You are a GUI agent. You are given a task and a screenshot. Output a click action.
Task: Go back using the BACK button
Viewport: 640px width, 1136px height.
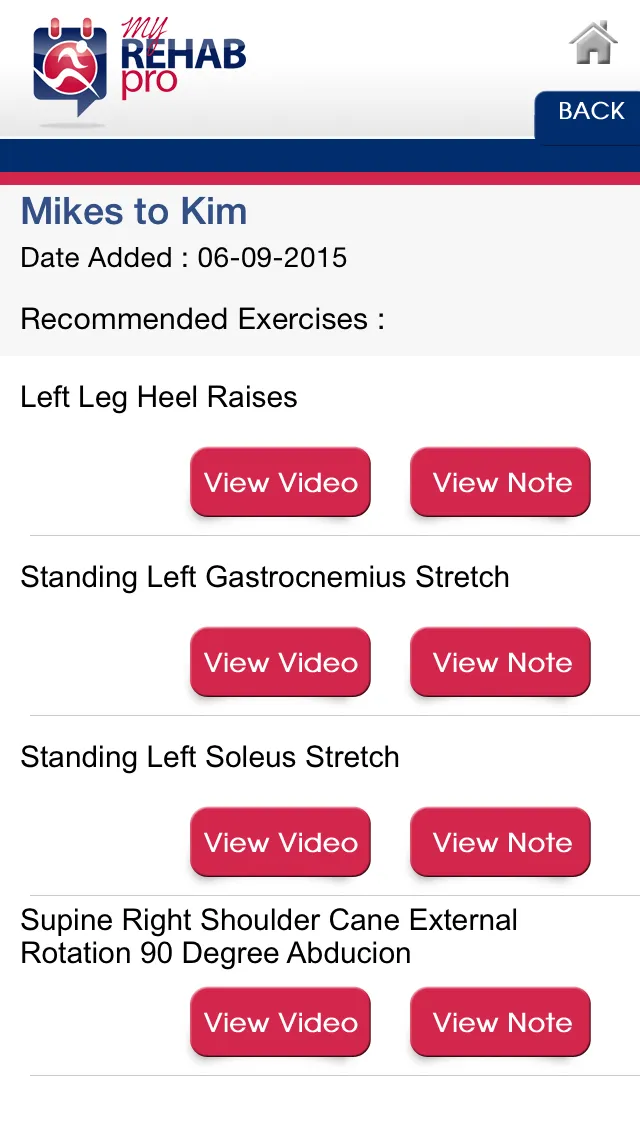(x=587, y=114)
